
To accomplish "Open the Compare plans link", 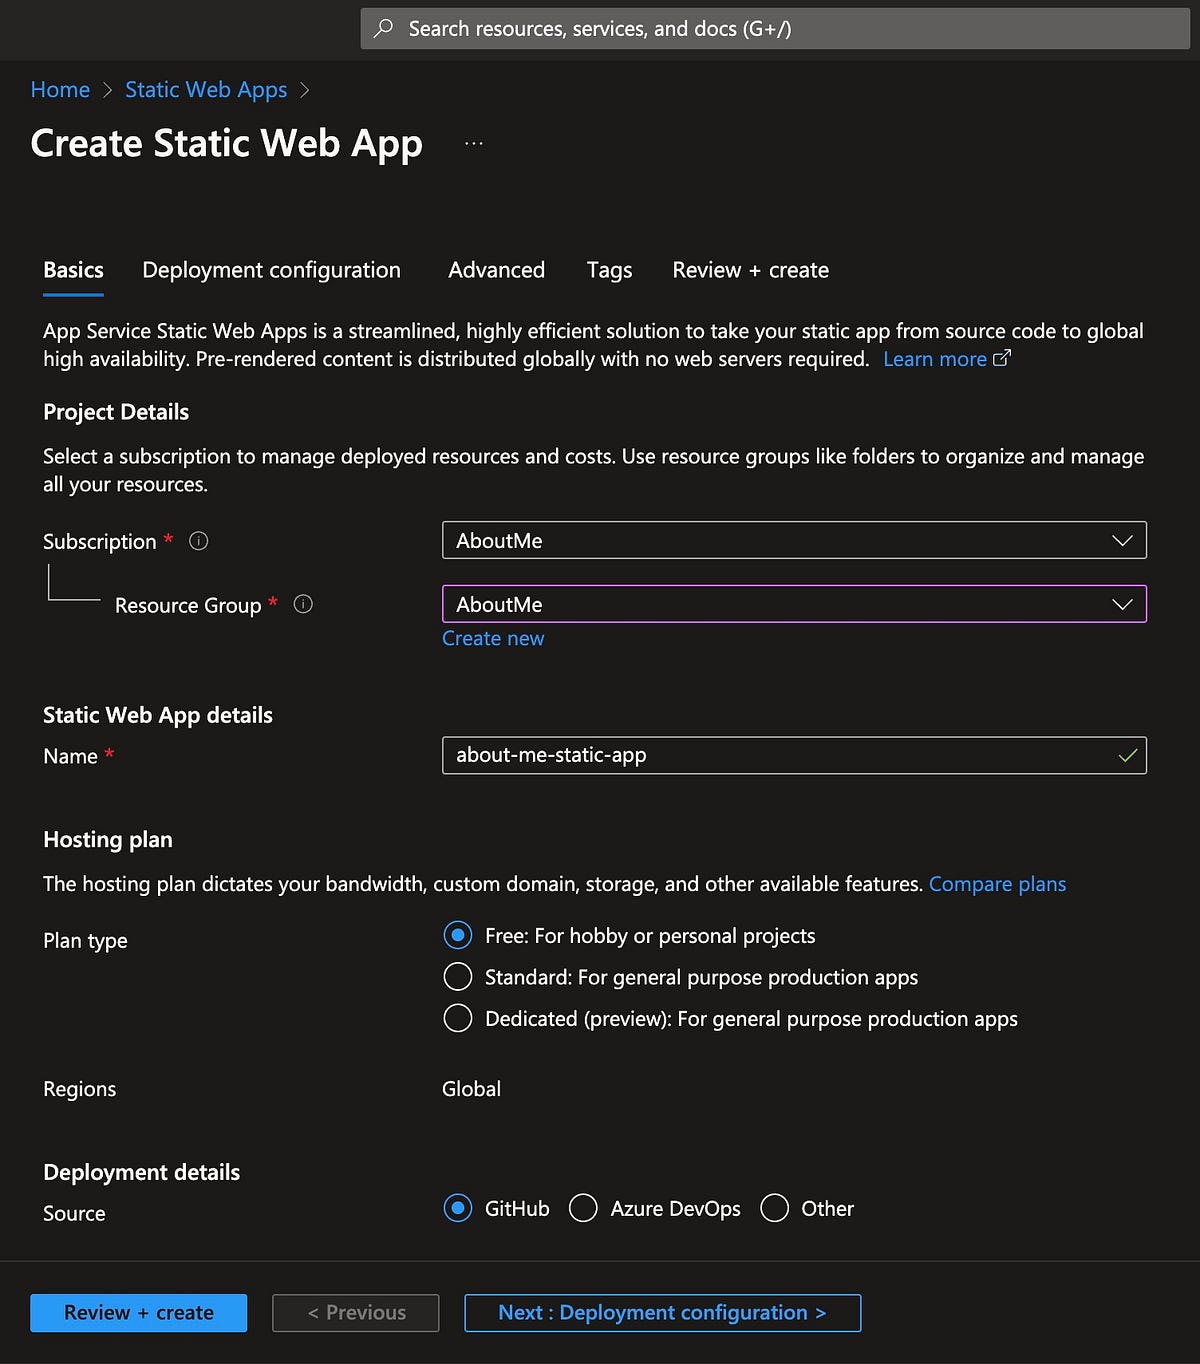I will coord(997,884).
